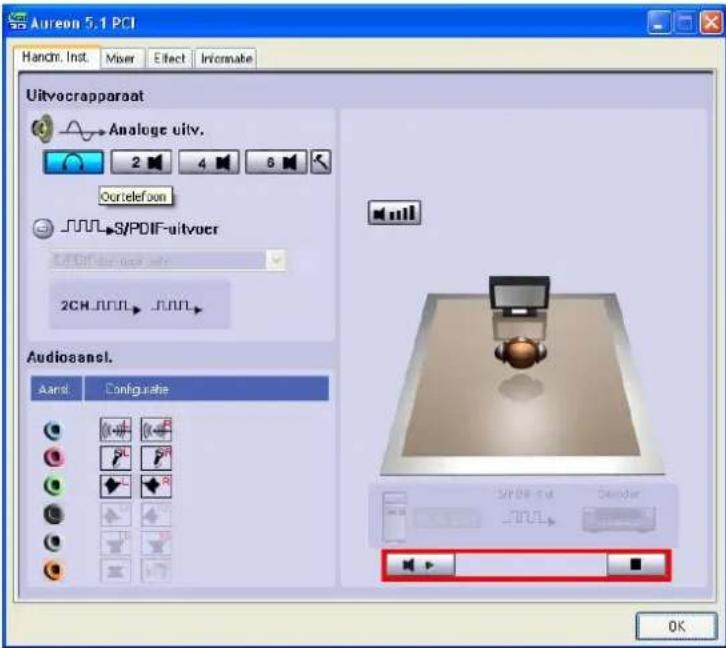Confirm with the OK button
Image resolution: width=726 pixels, height=648 pixels.
click(676, 626)
